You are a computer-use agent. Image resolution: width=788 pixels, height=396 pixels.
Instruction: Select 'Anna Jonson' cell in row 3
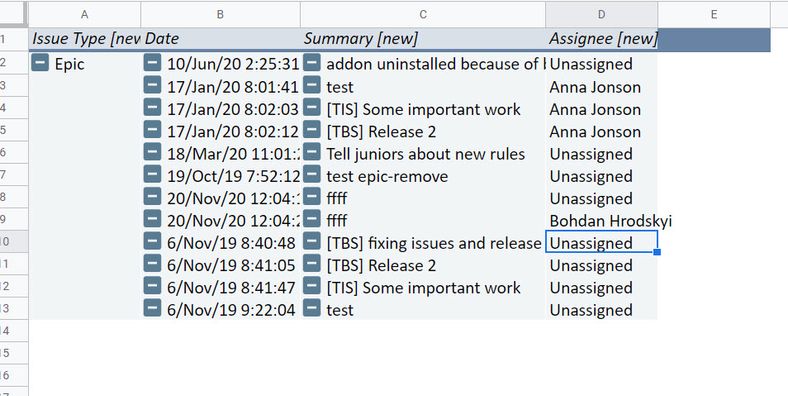click(602, 86)
